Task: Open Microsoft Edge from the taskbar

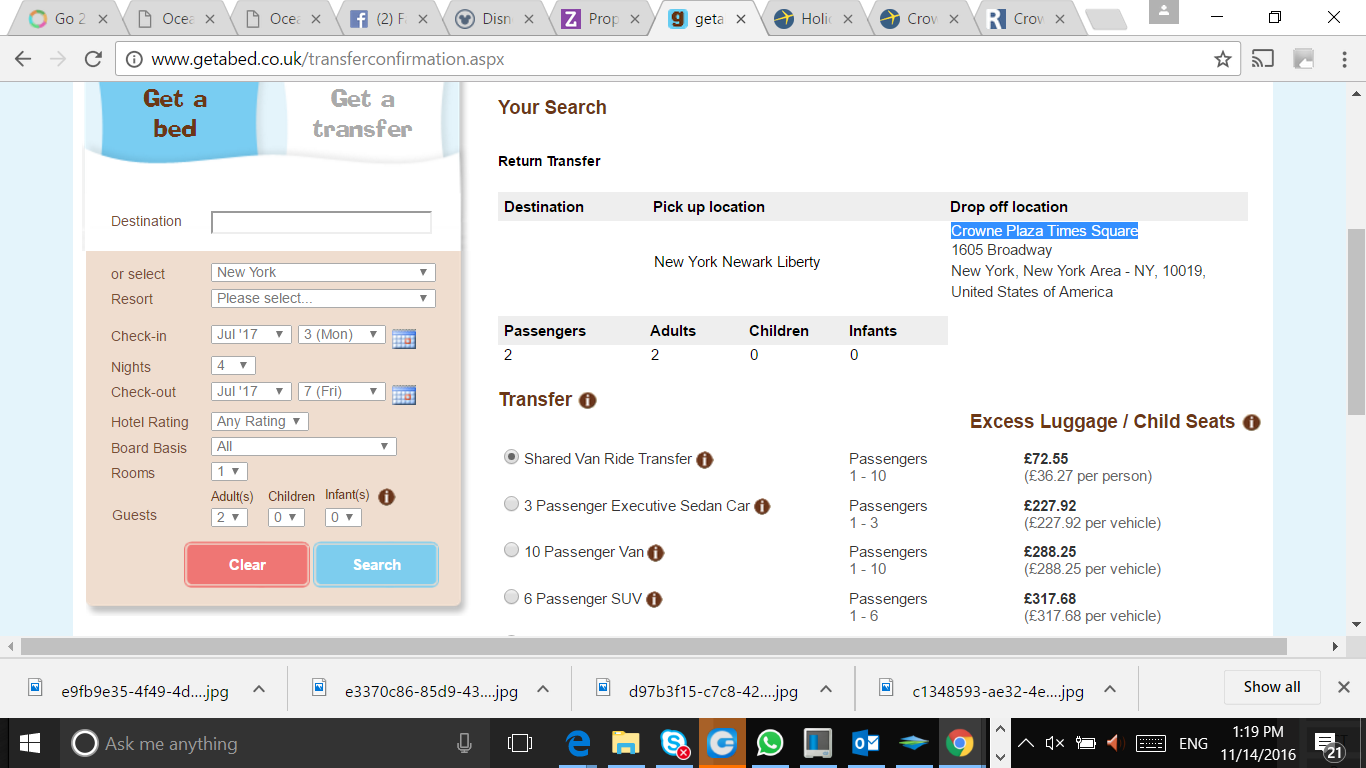Action: pyautogui.click(x=578, y=743)
